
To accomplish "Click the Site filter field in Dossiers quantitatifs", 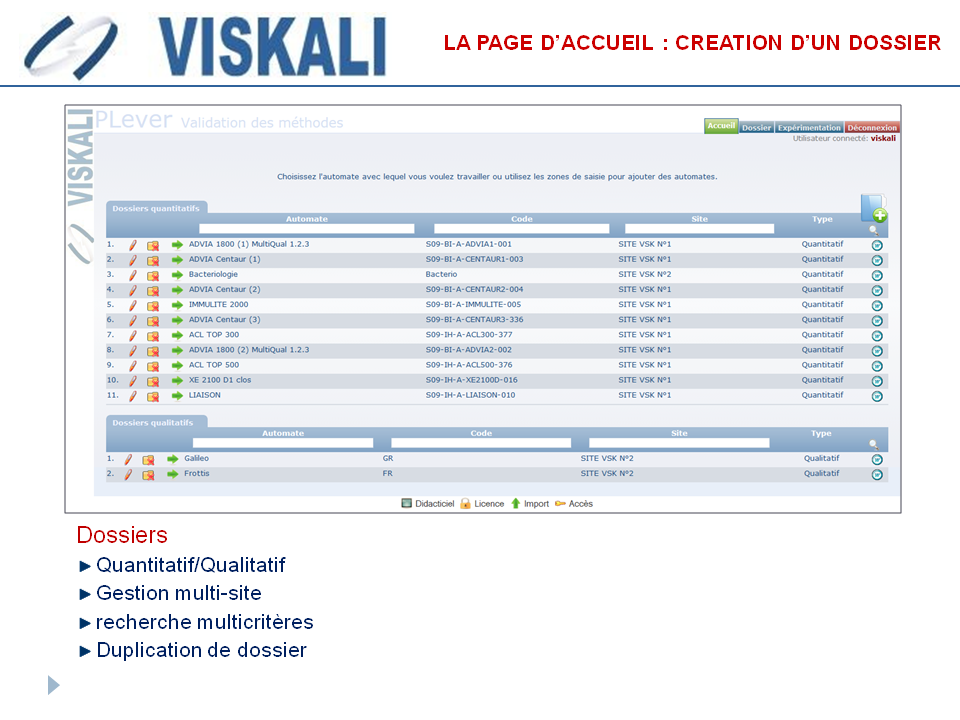I will coord(699,229).
